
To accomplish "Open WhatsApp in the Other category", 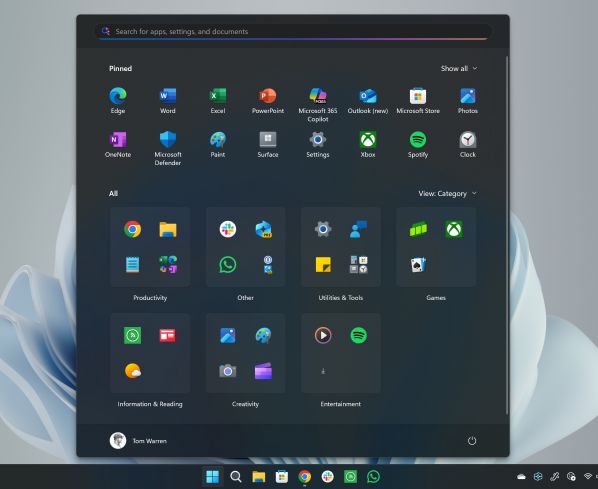I will click(x=228, y=264).
